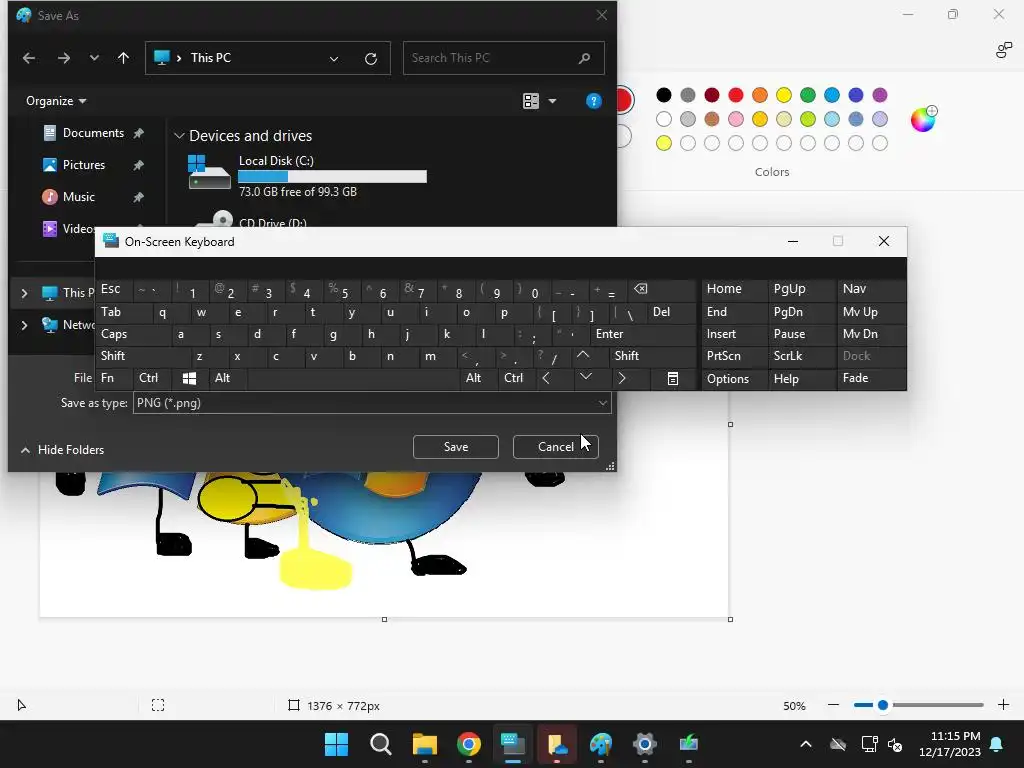
Task: Refresh This PC location
Action: 371,59
